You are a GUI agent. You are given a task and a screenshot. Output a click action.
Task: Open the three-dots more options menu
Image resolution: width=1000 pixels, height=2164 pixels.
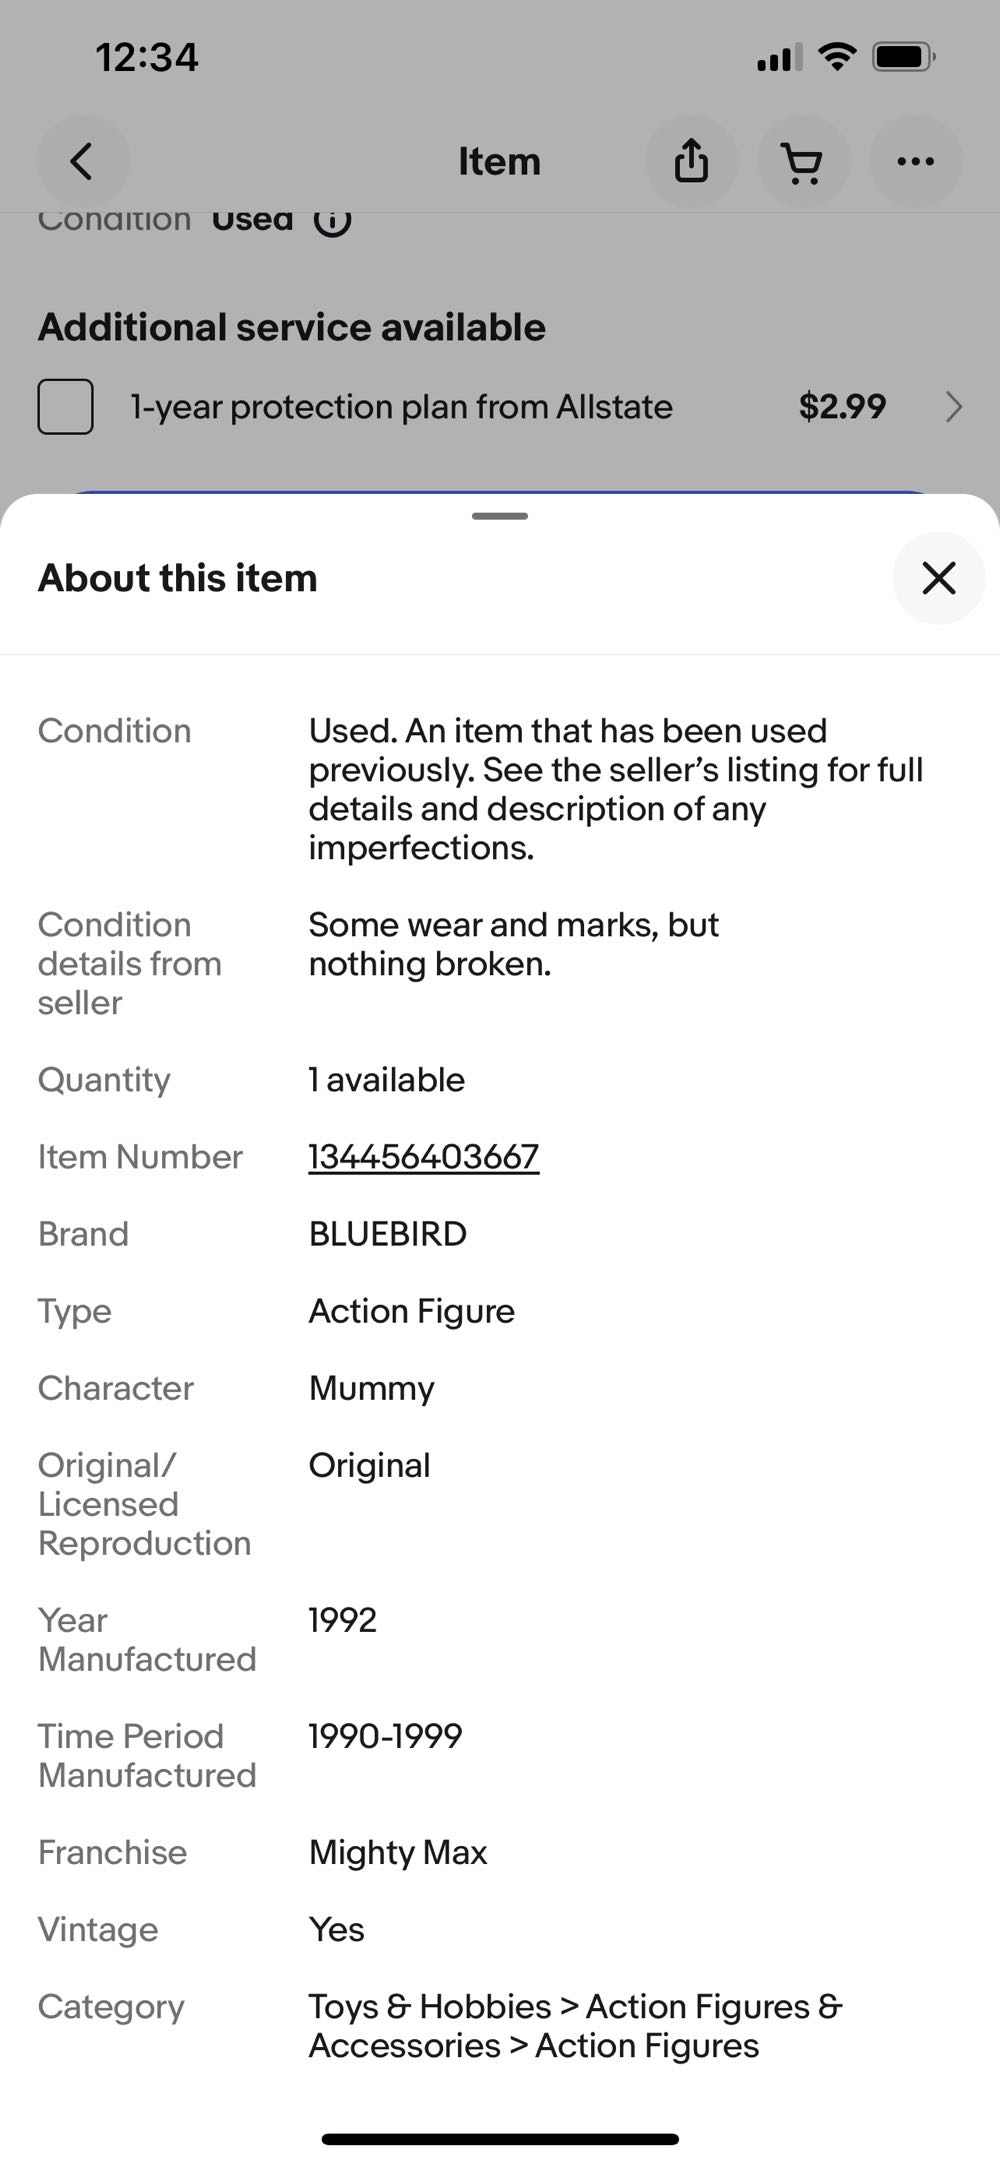click(x=915, y=161)
